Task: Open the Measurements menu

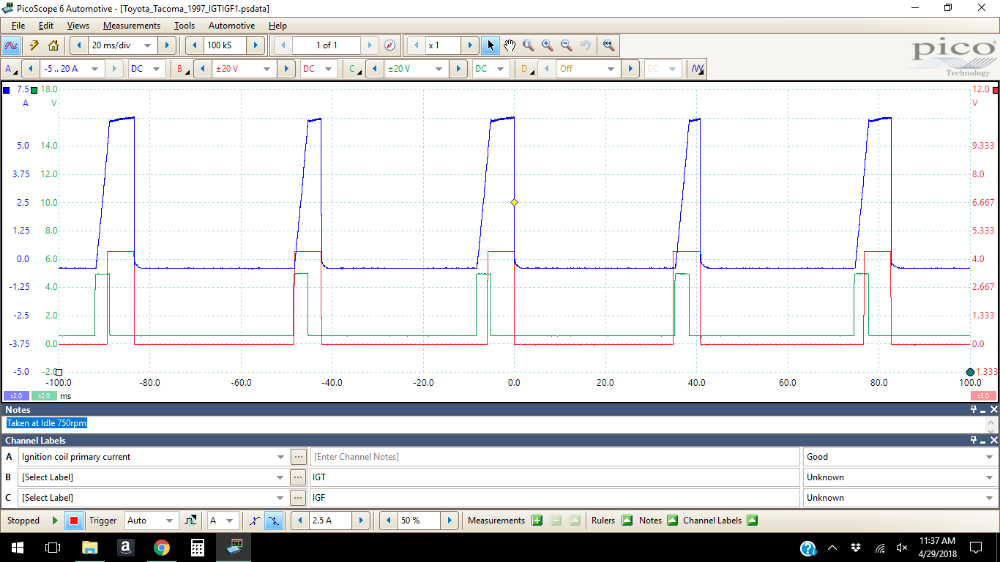Action: point(131,26)
